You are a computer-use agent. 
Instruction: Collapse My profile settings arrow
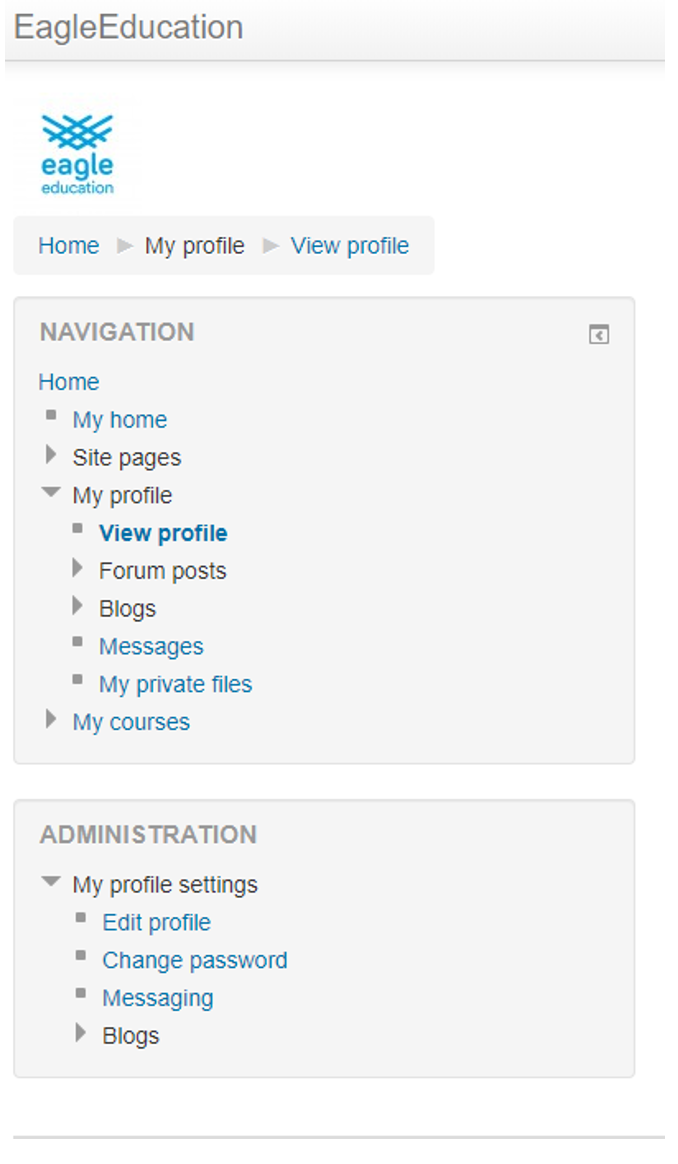point(51,883)
